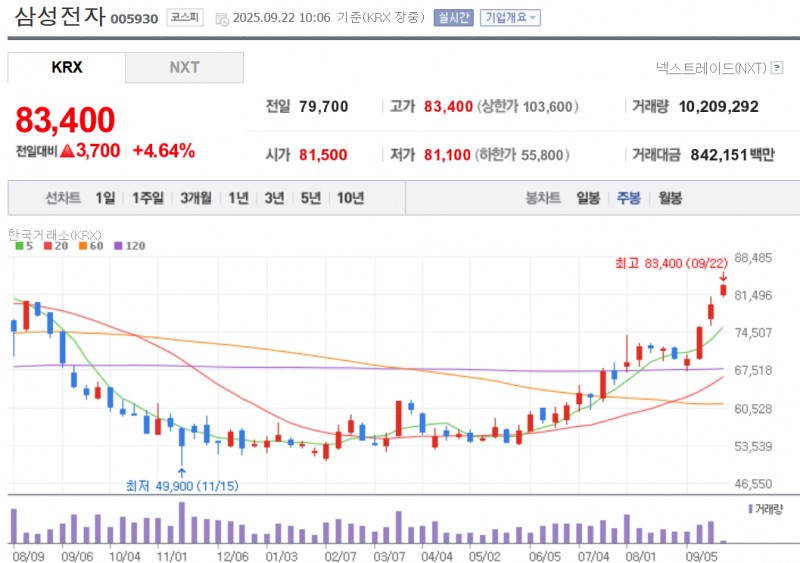800x563 pixels.
Task: Switch to 일봉 daily candle chart
Action: [x=588, y=198]
